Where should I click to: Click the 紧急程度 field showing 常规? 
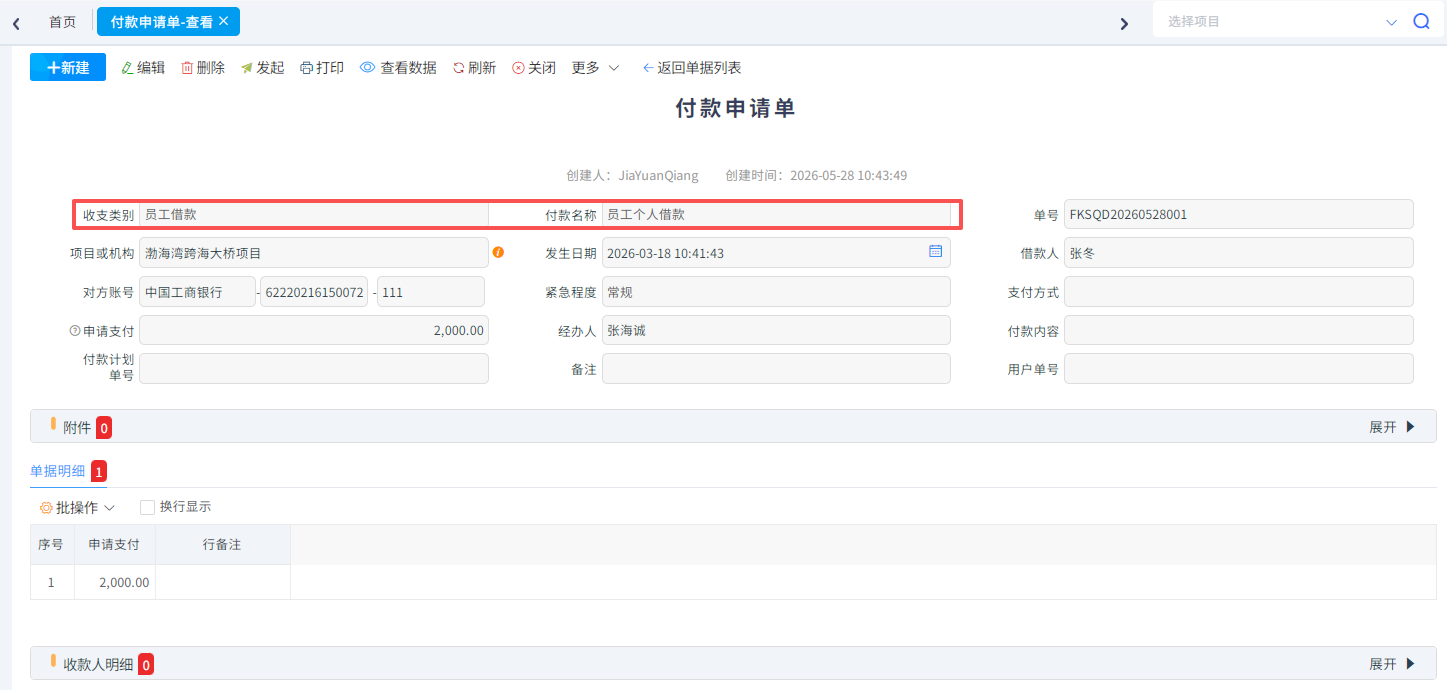(776, 292)
